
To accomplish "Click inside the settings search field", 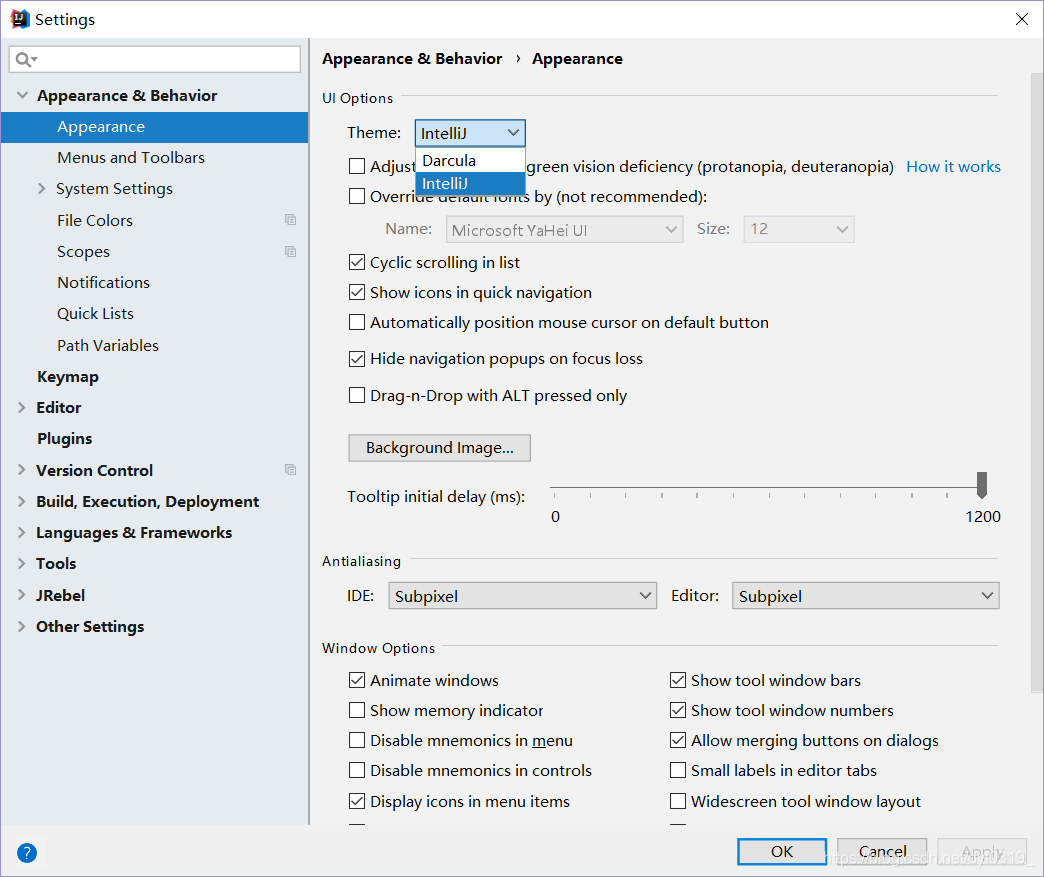I will (154, 59).
